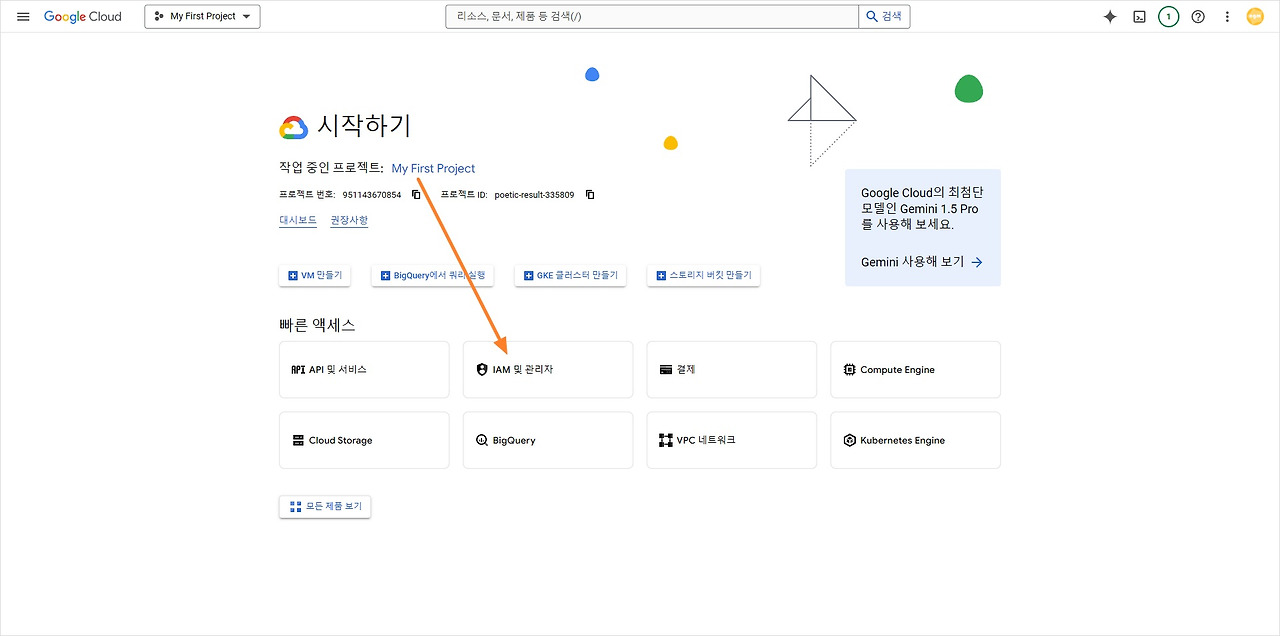The image size is (1280, 636).
Task: Copy the project number 951143670854
Action: tap(416, 195)
